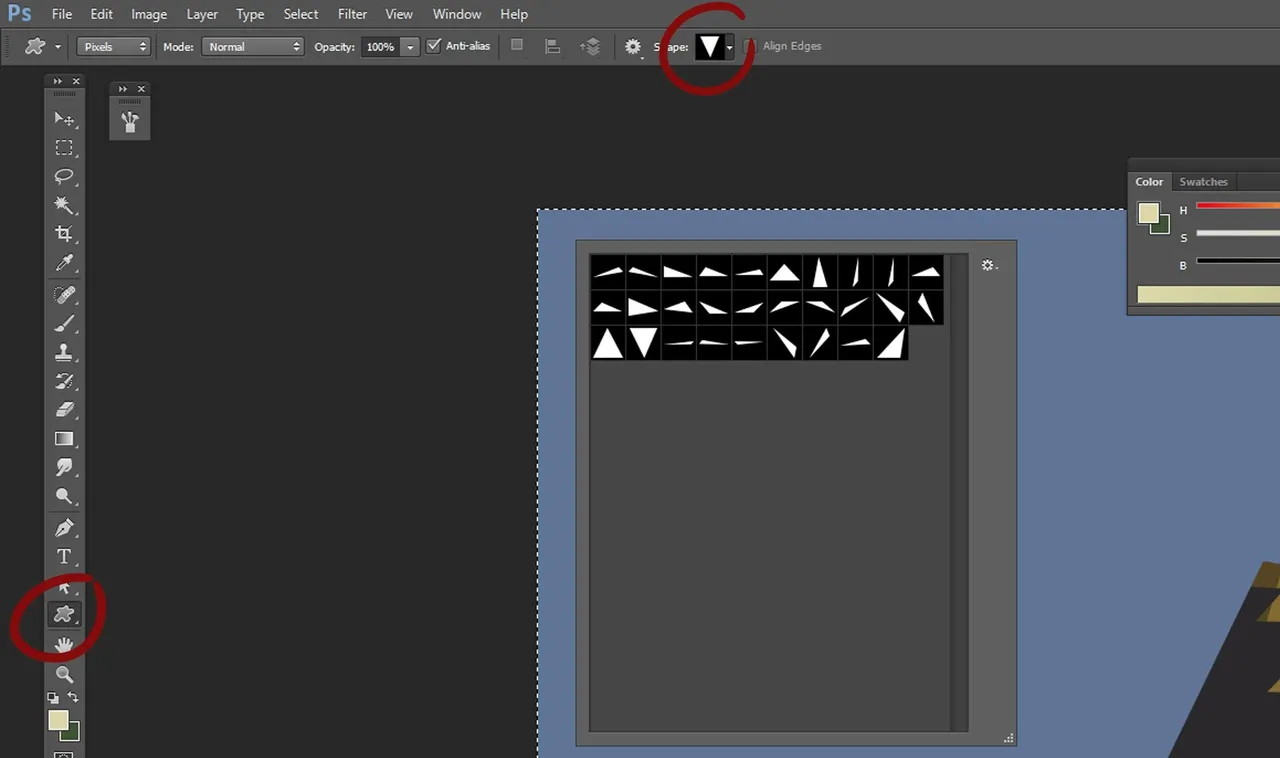This screenshot has height=758, width=1280.
Task: Open the options bar gear settings
Action: 633,47
